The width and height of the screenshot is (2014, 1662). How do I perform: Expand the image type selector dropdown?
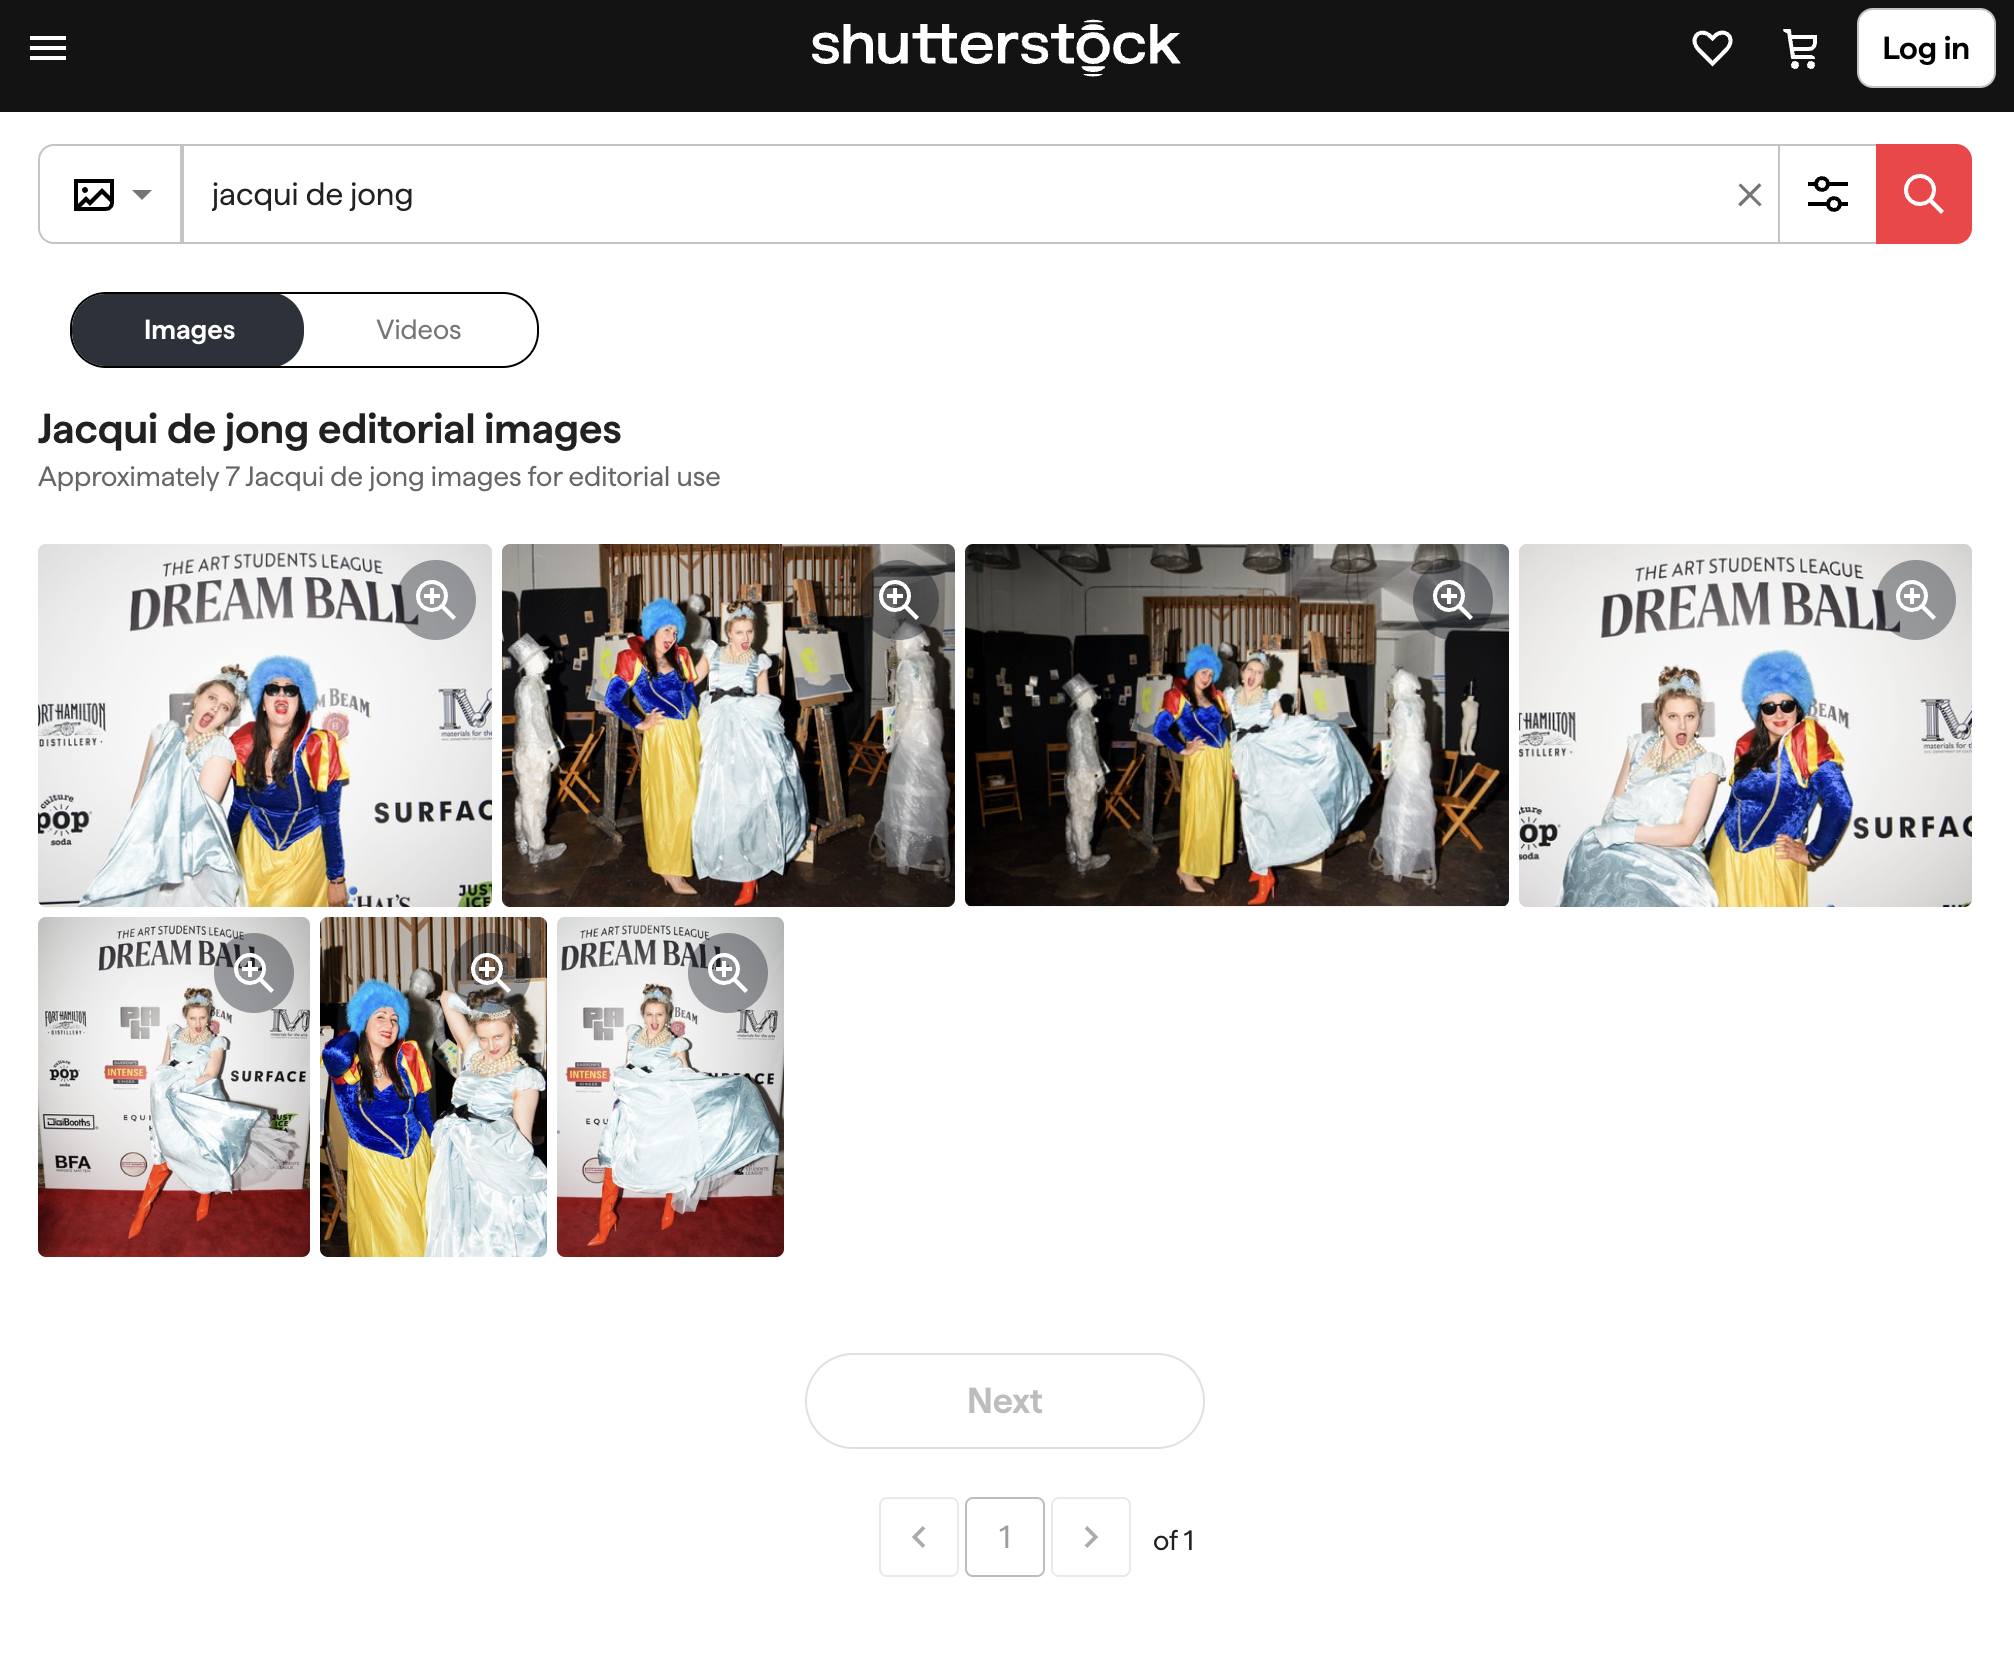111,194
